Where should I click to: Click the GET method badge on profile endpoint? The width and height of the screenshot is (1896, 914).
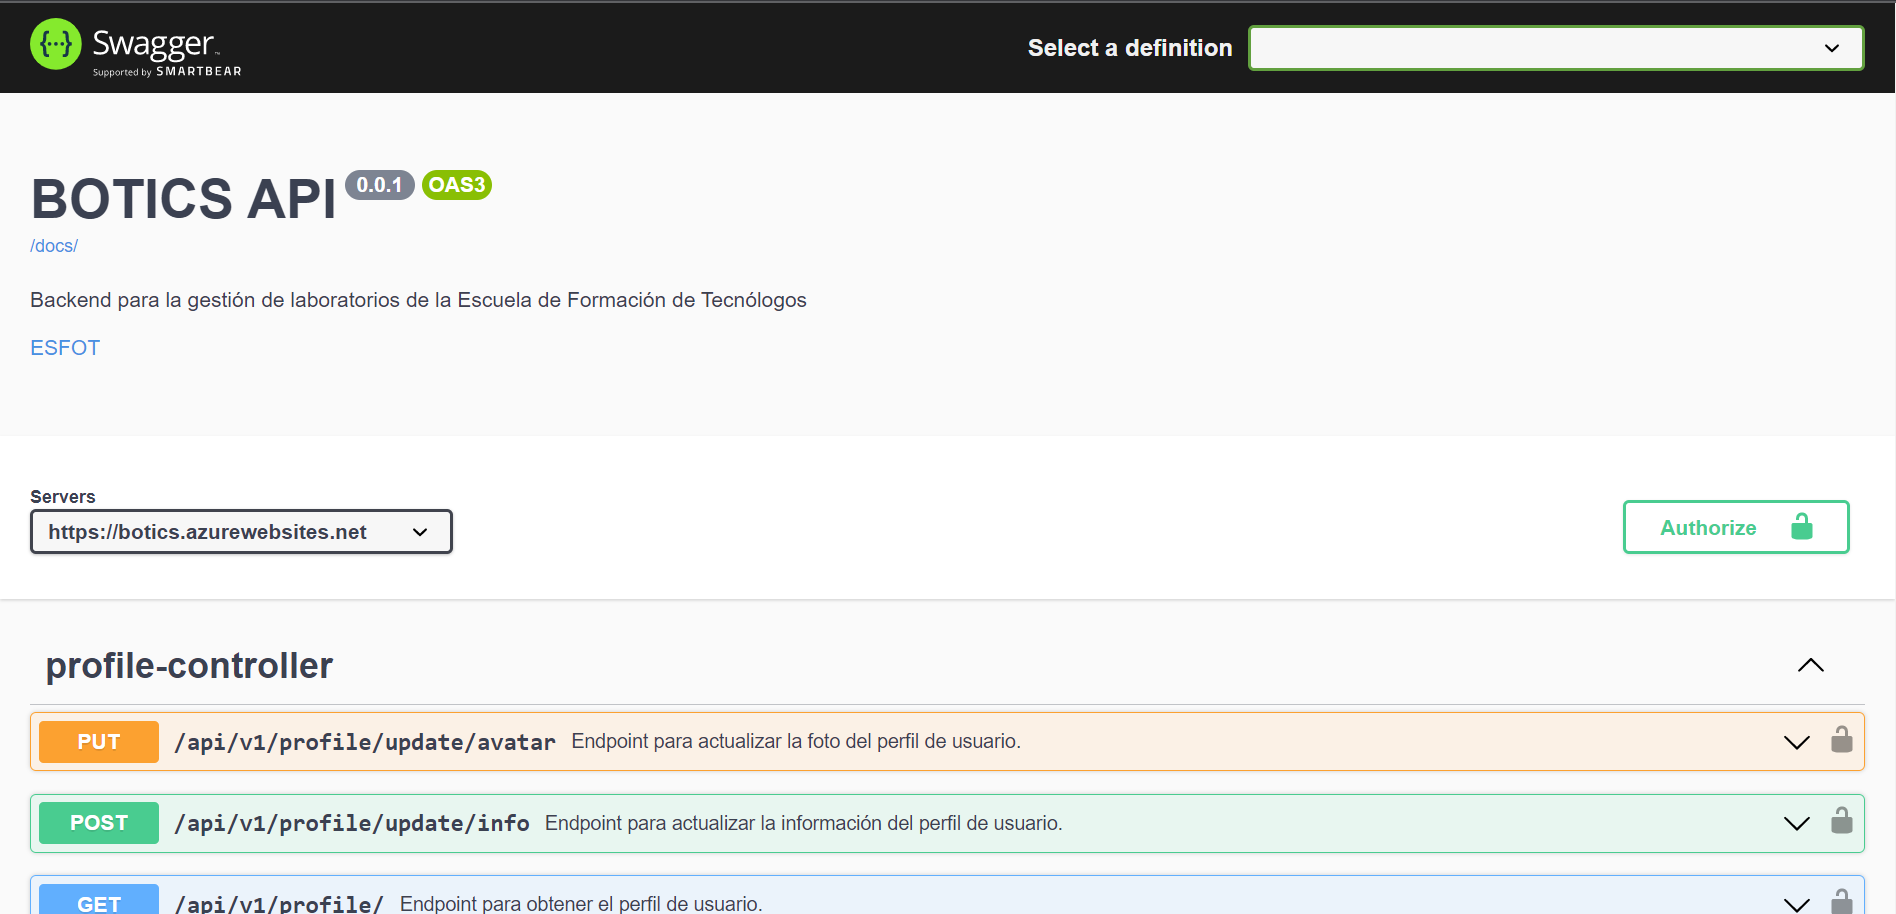(98, 901)
